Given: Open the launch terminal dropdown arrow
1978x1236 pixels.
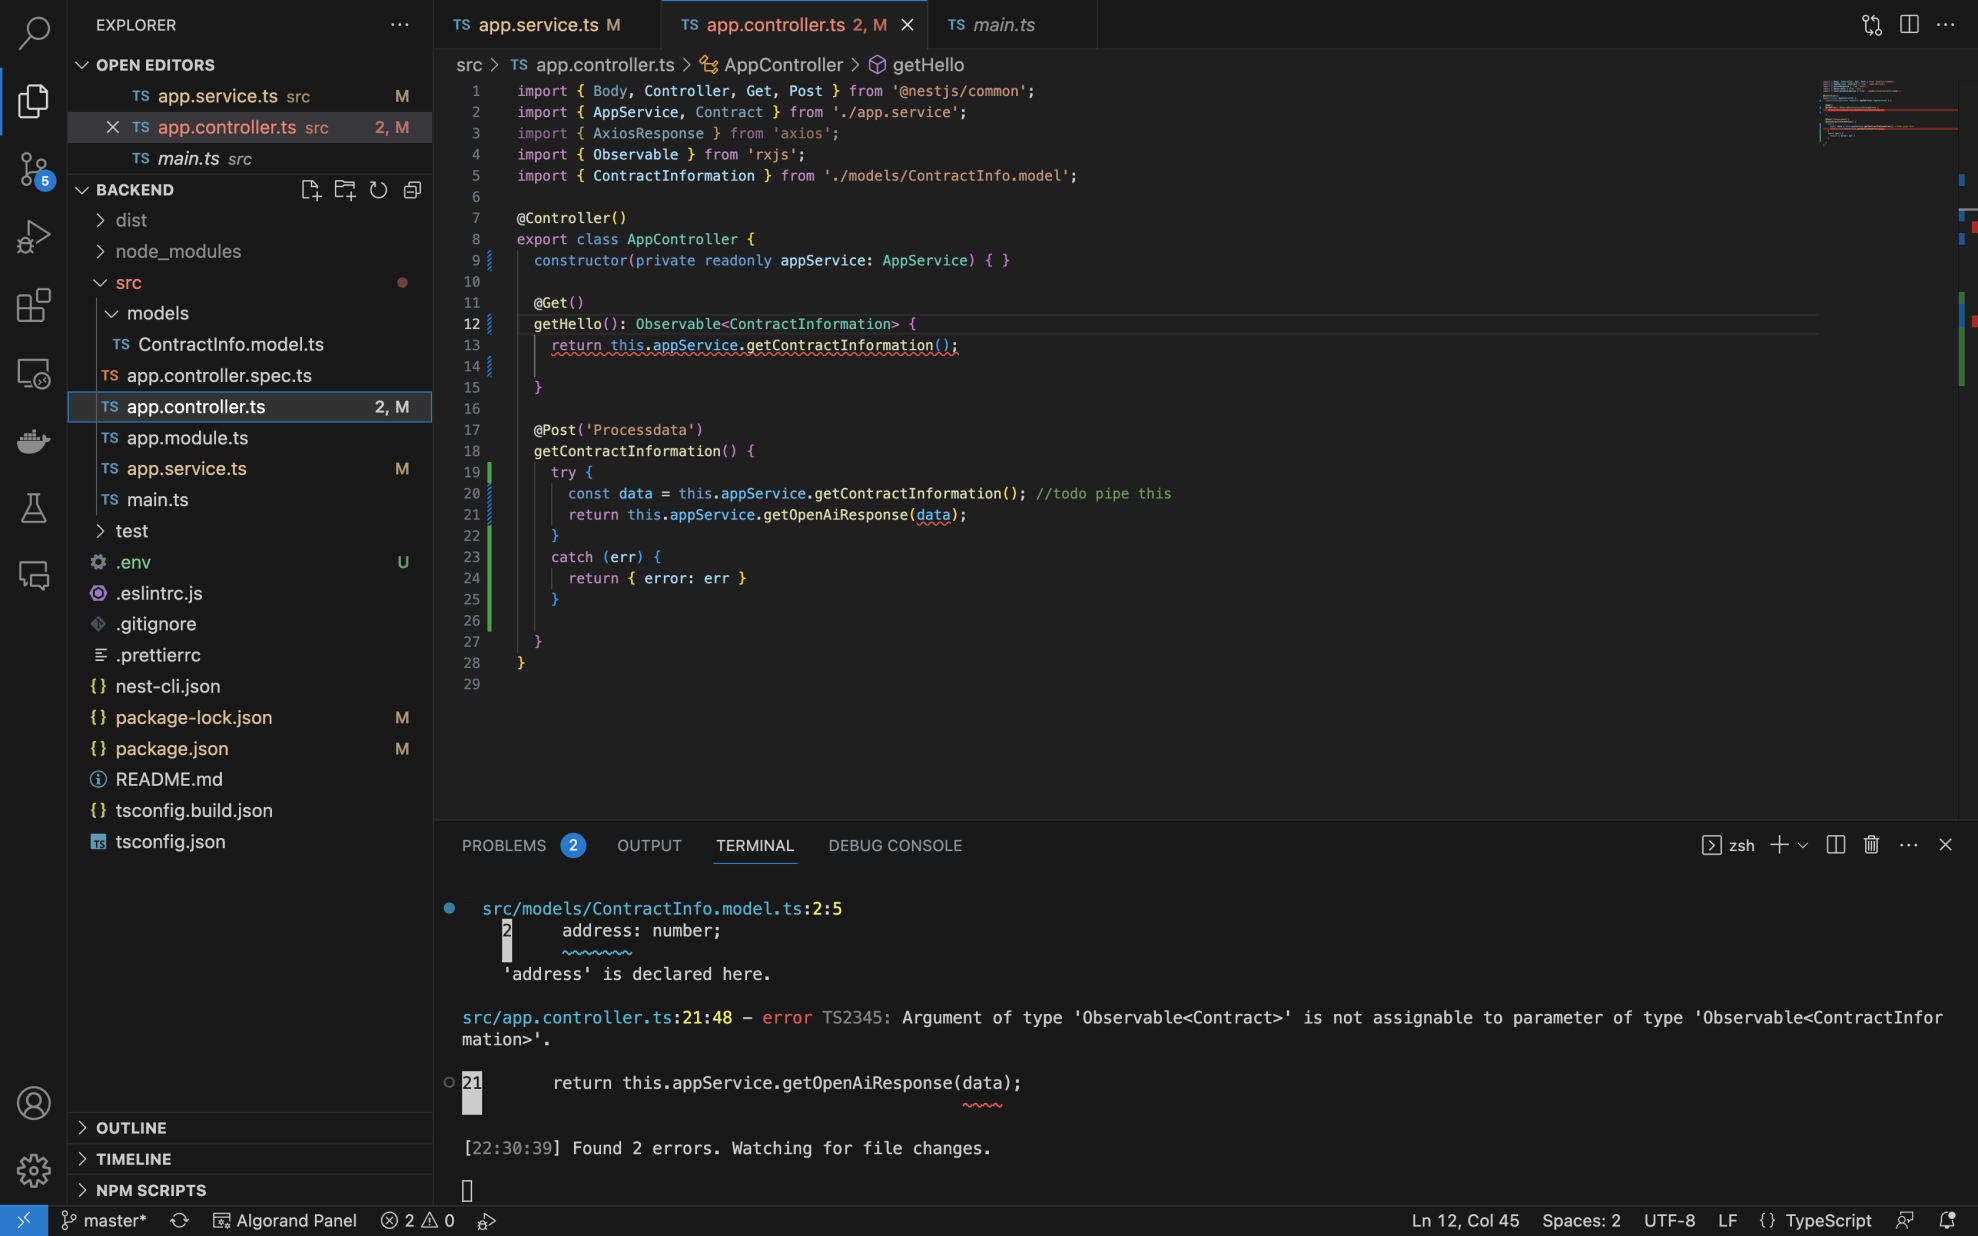Looking at the screenshot, I should point(1803,845).
